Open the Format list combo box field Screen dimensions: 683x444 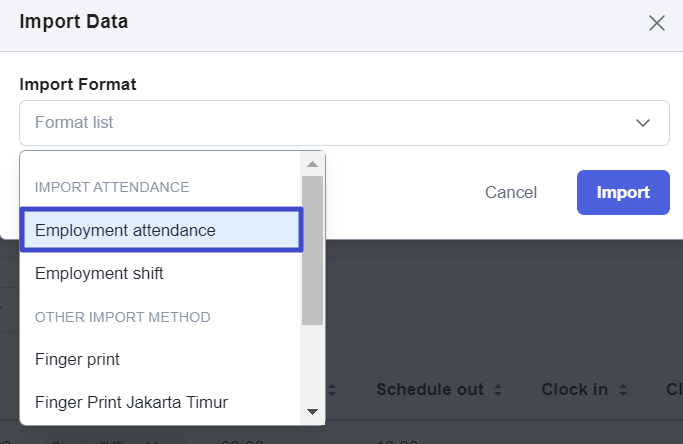(x=344, y=123)
